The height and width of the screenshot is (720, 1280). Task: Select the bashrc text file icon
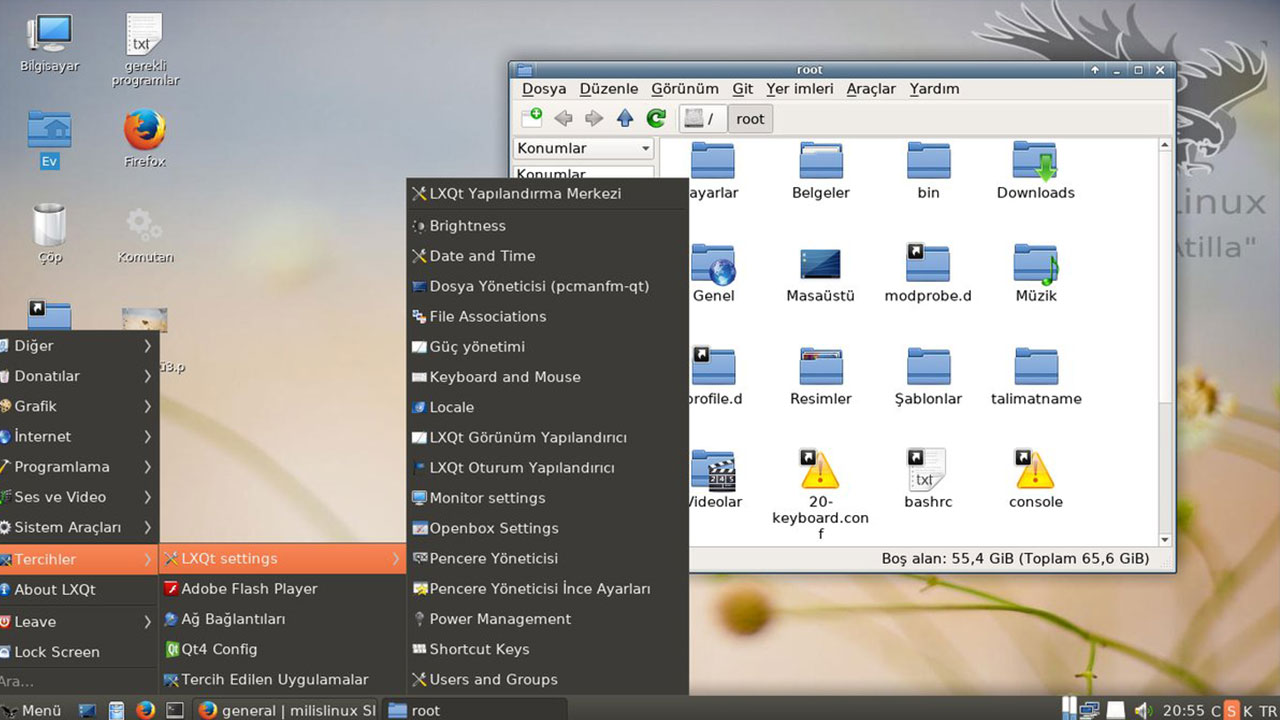point(927,471)
